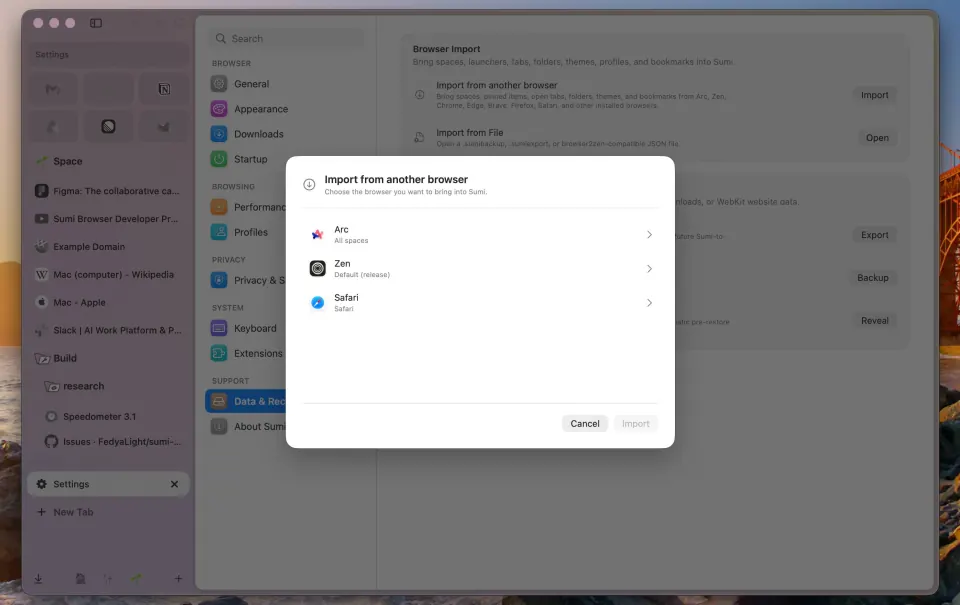Click the Export button
Screen dimensions: 960x605
pyautogui.click(x=874, y=235)
